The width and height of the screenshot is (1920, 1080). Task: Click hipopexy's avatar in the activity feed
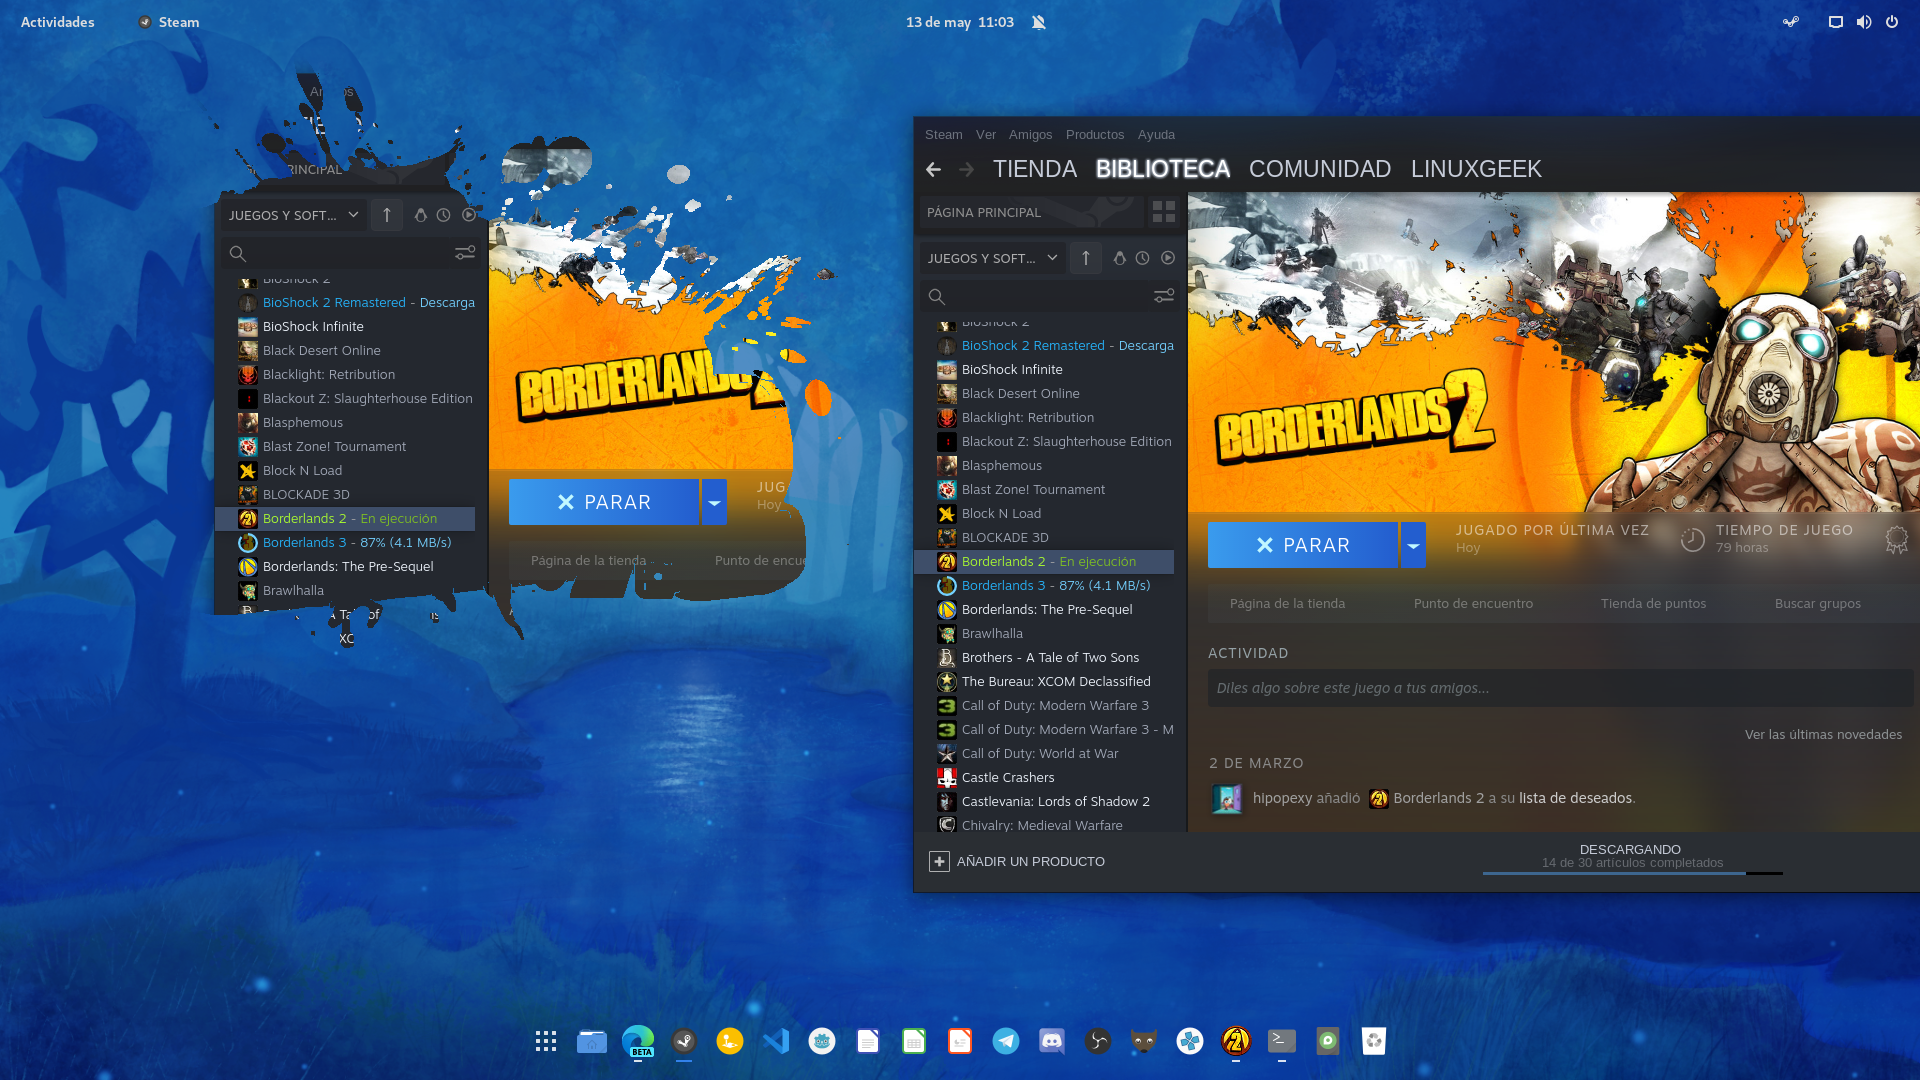click(1227, 798)
